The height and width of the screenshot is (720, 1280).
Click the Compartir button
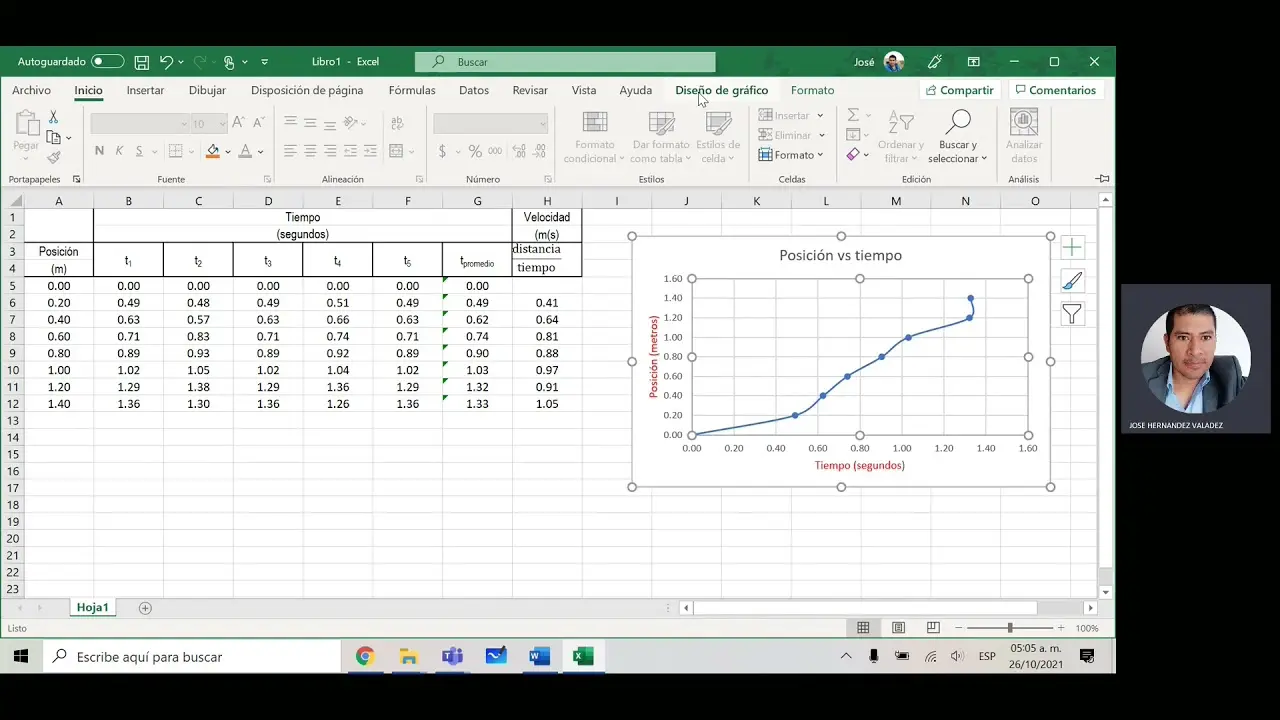959,90
